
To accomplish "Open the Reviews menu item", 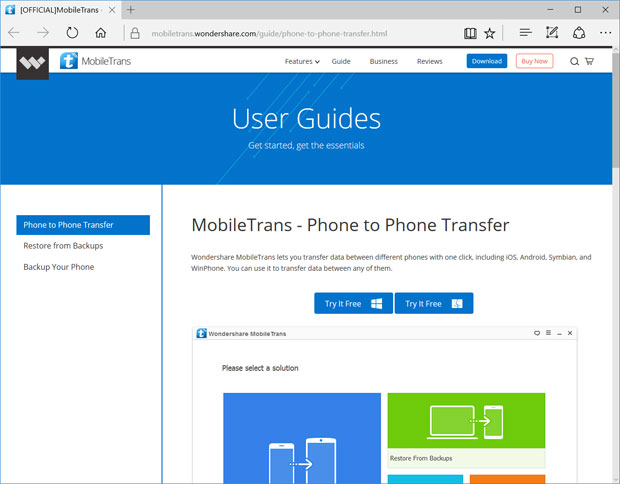I will click(429, 61).
